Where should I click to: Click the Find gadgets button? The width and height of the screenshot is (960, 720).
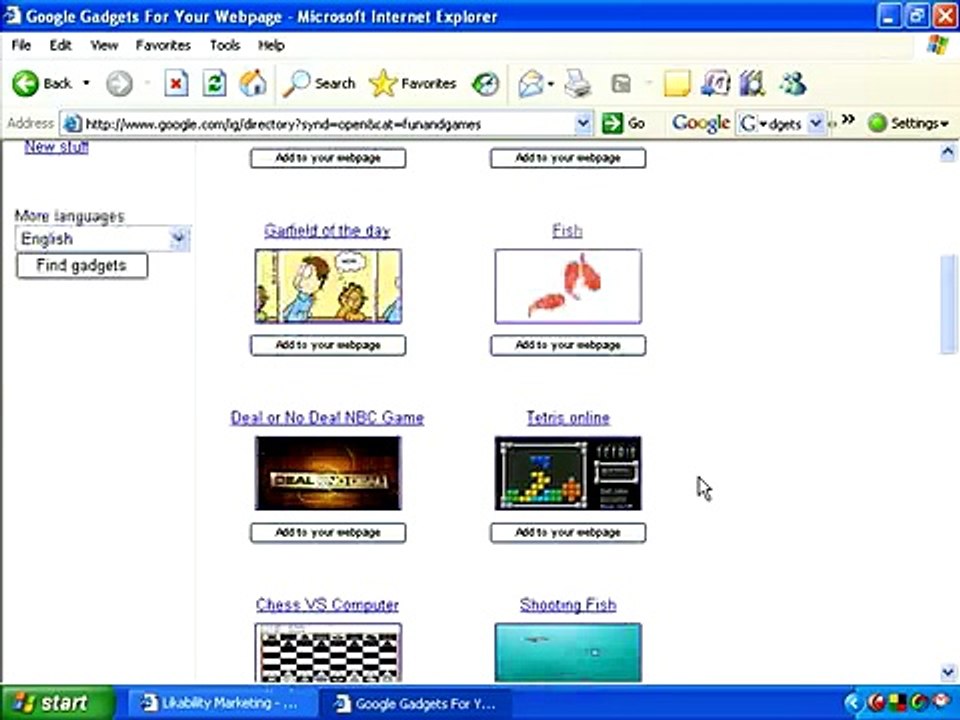[x=82, y=266]
